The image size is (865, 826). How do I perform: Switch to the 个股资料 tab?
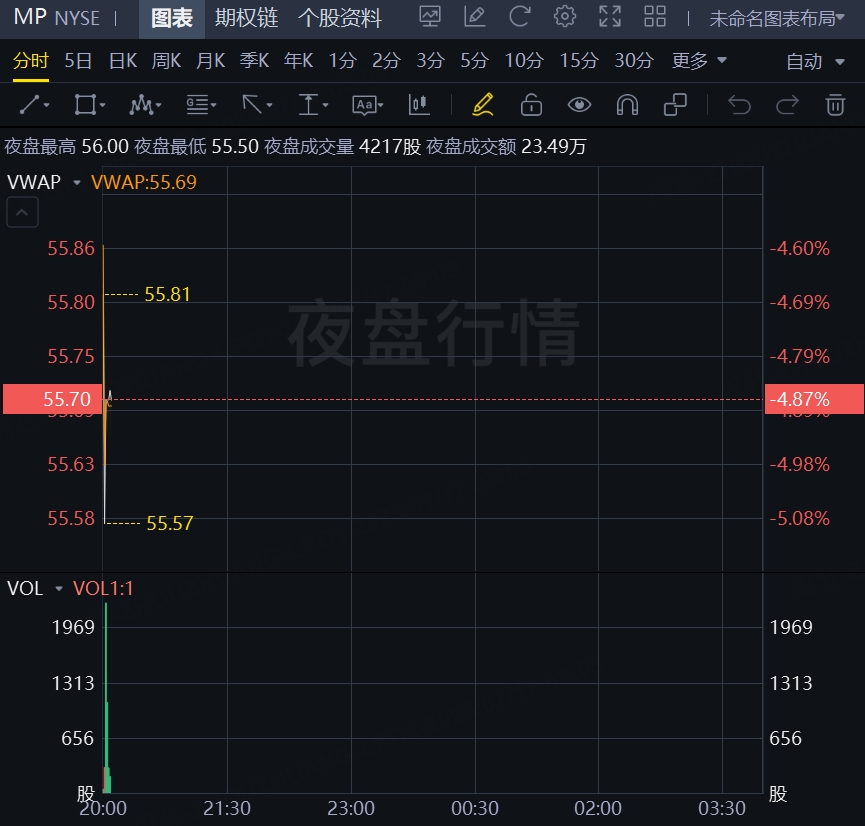tap(340, 18)
